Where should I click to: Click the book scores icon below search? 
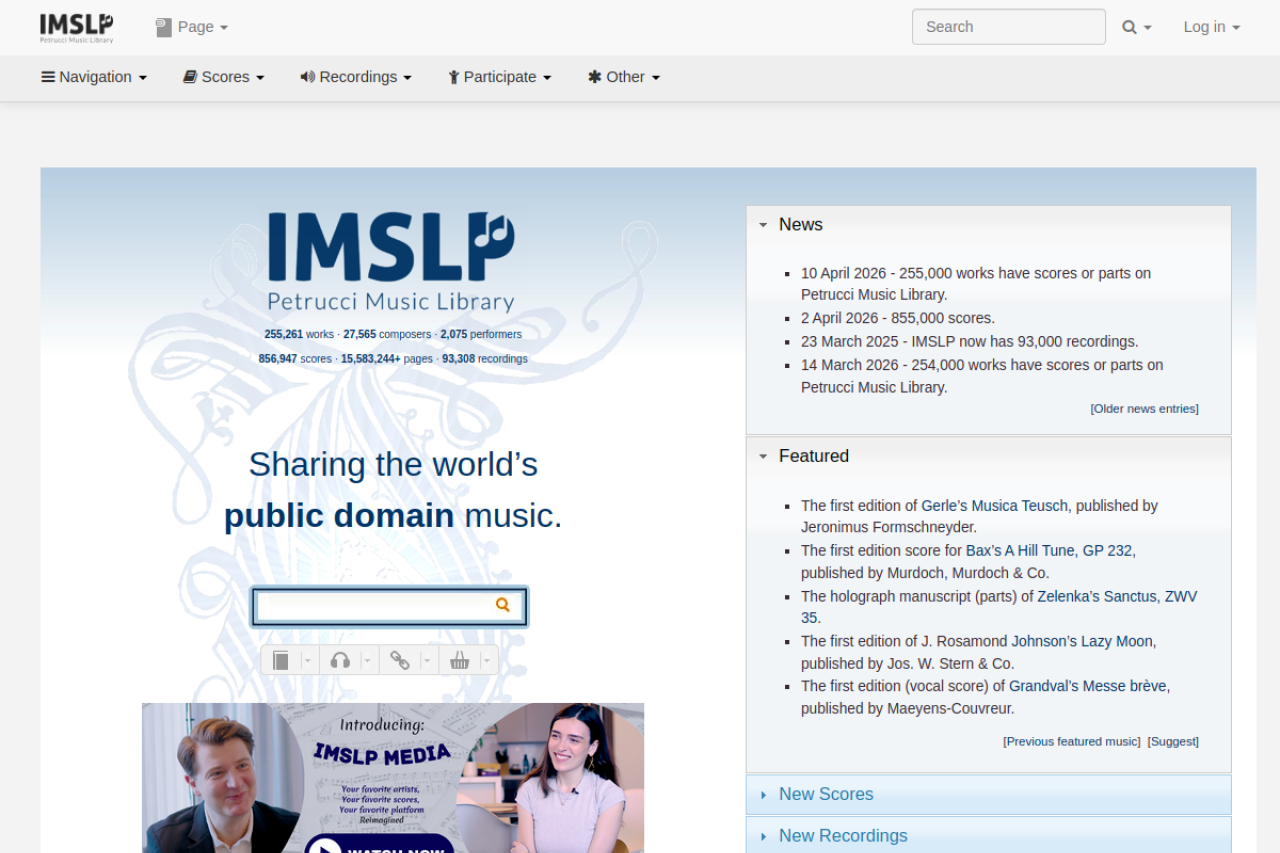coord(281,660)
